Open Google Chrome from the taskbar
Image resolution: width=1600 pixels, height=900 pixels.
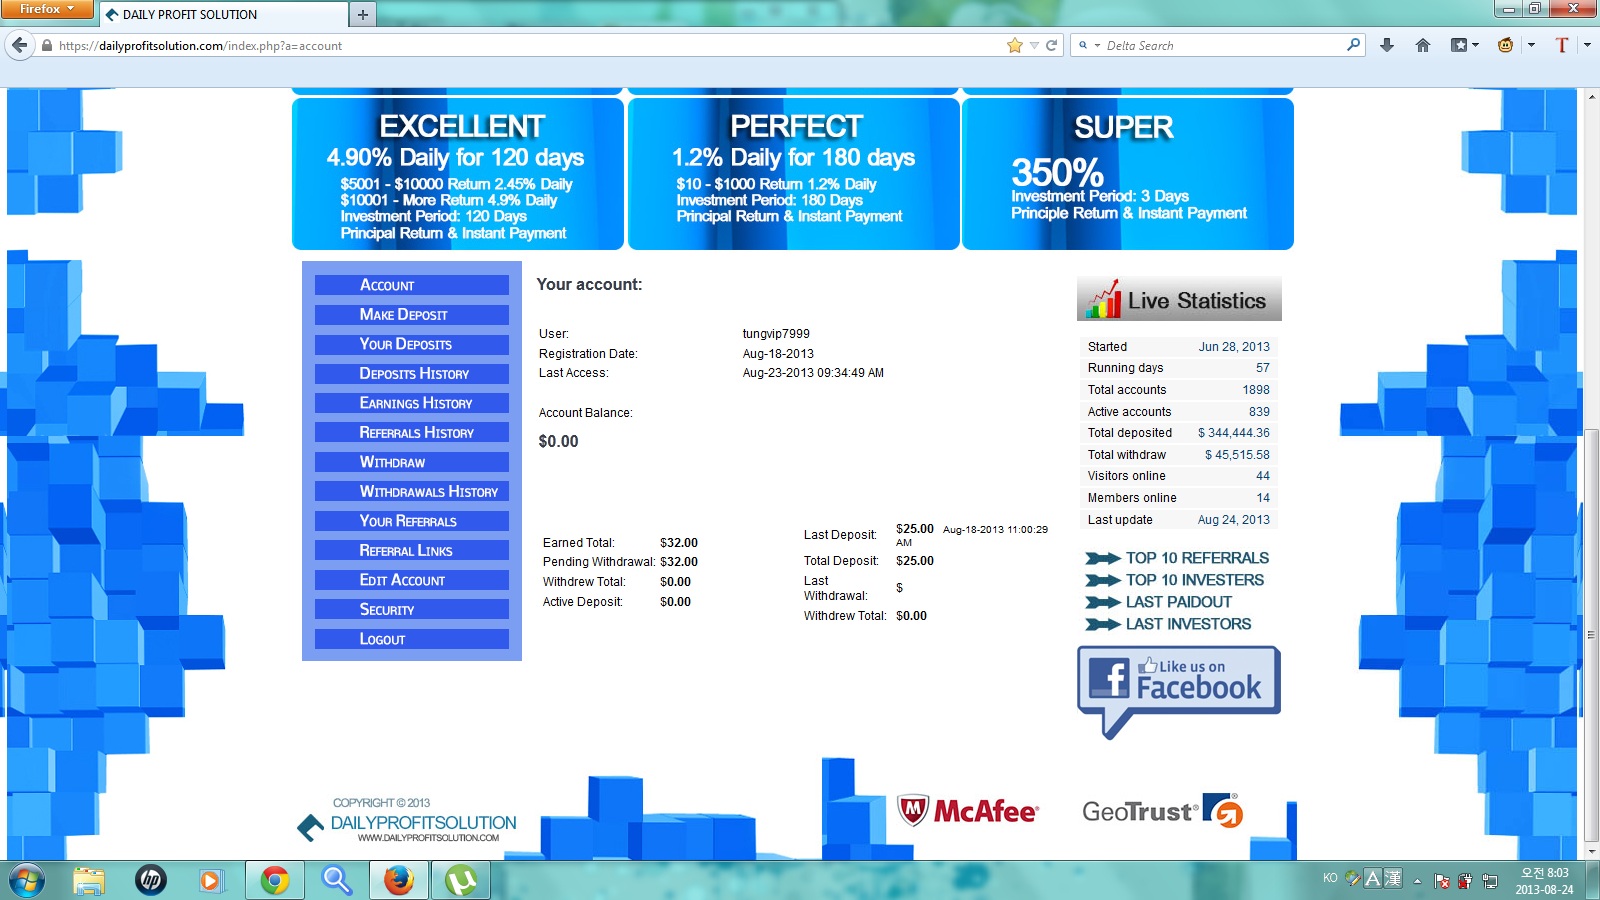point(274,880)
